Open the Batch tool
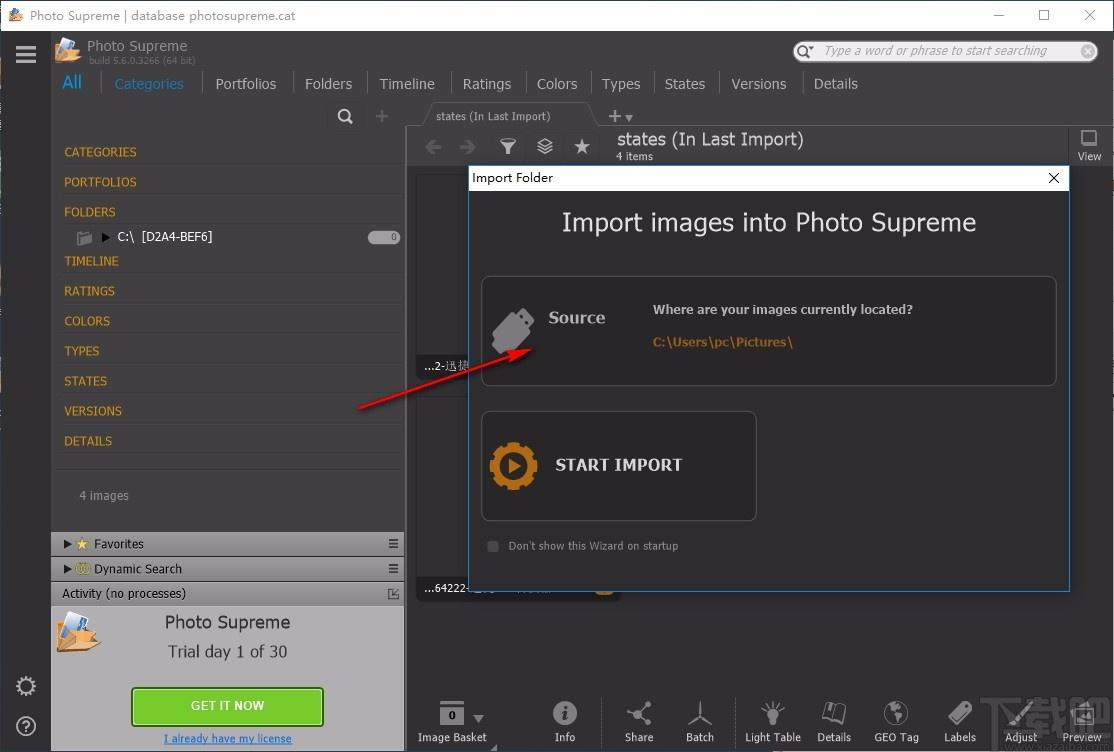 [700, 721]
